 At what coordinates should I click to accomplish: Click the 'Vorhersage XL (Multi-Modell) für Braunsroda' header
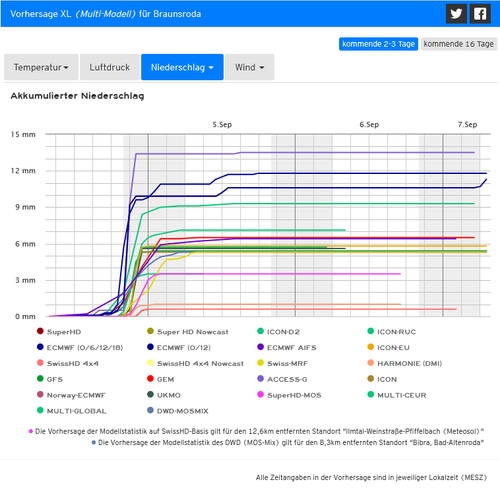pos(106,14)
